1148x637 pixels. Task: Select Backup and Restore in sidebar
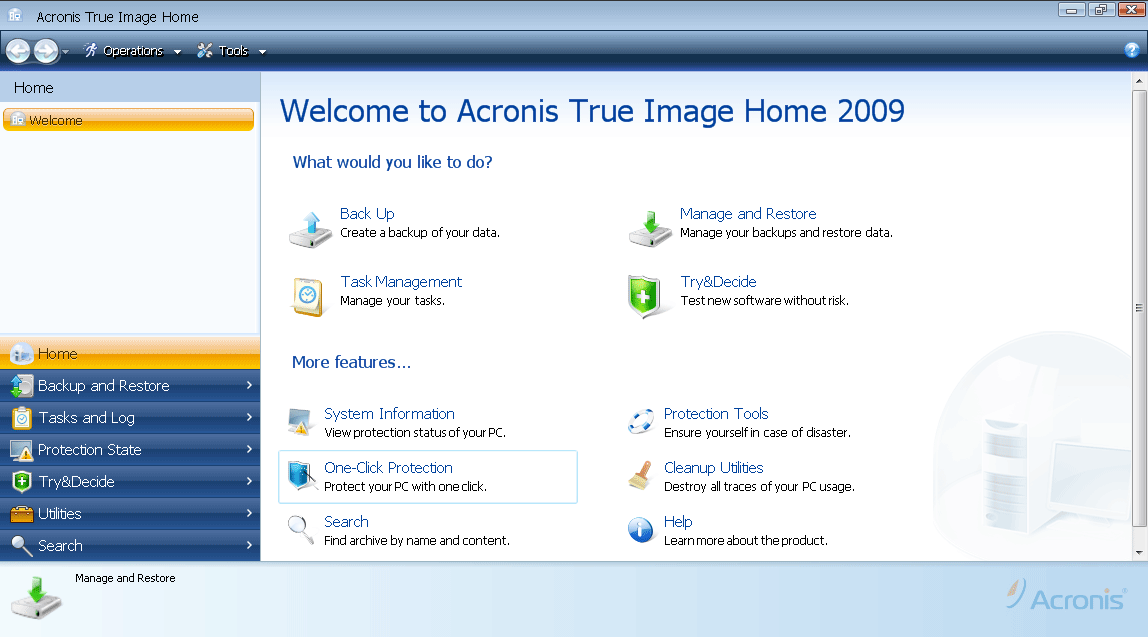[x=130, y=385]
